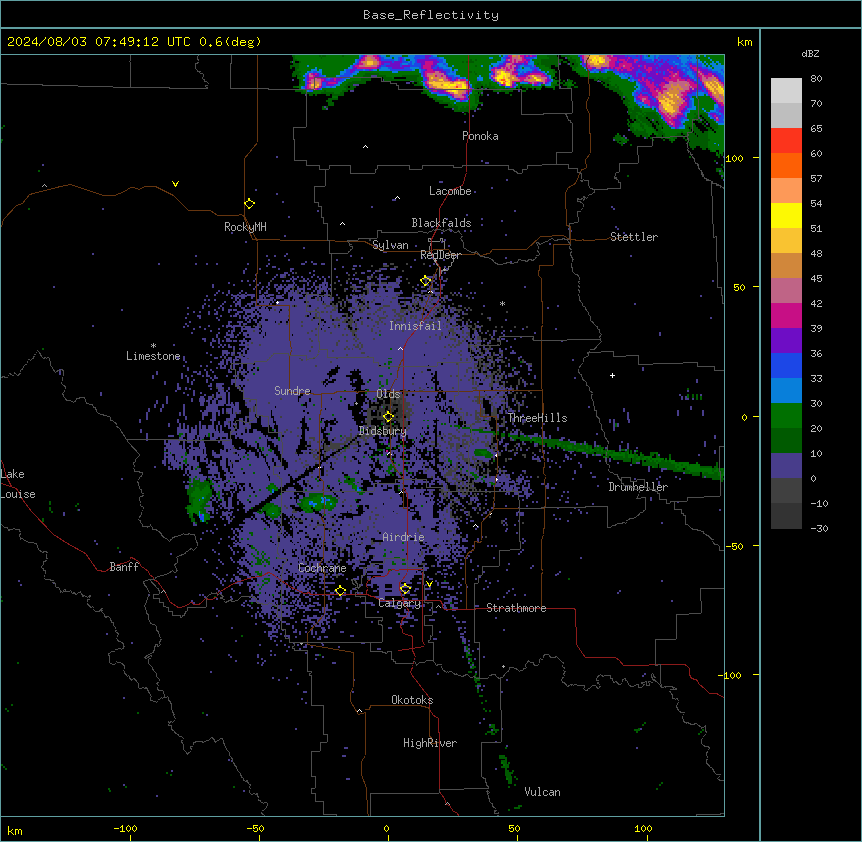Image resolution: width=862 pixels, height=842 pixels.
Task: Click the Okotoks town label
Action: click(412, 700)
